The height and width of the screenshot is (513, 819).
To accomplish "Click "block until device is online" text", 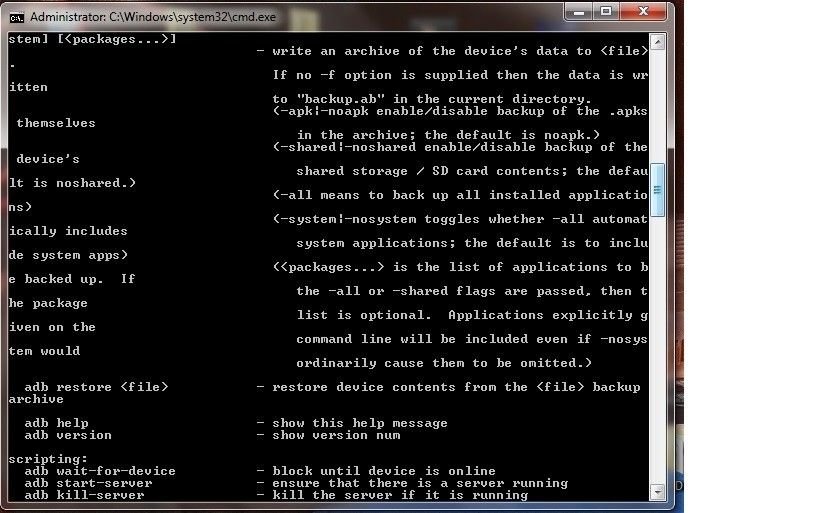I will (384, 471).
